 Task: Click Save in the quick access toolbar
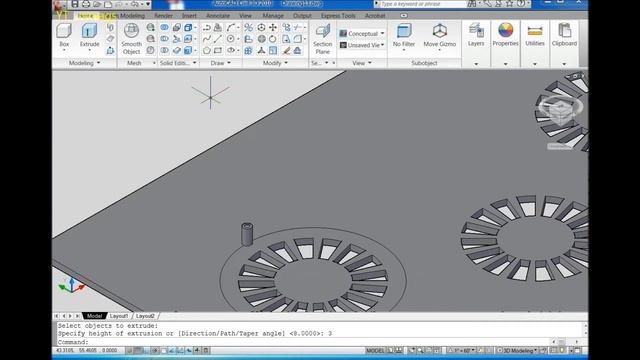point(75,4)
